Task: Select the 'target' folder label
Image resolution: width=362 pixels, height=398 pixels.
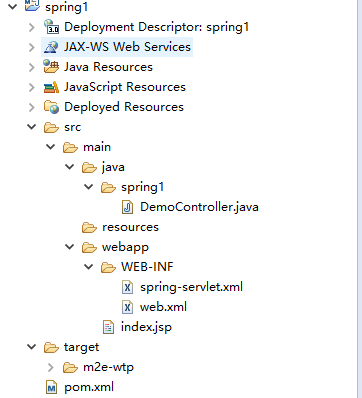Action: 81,347
